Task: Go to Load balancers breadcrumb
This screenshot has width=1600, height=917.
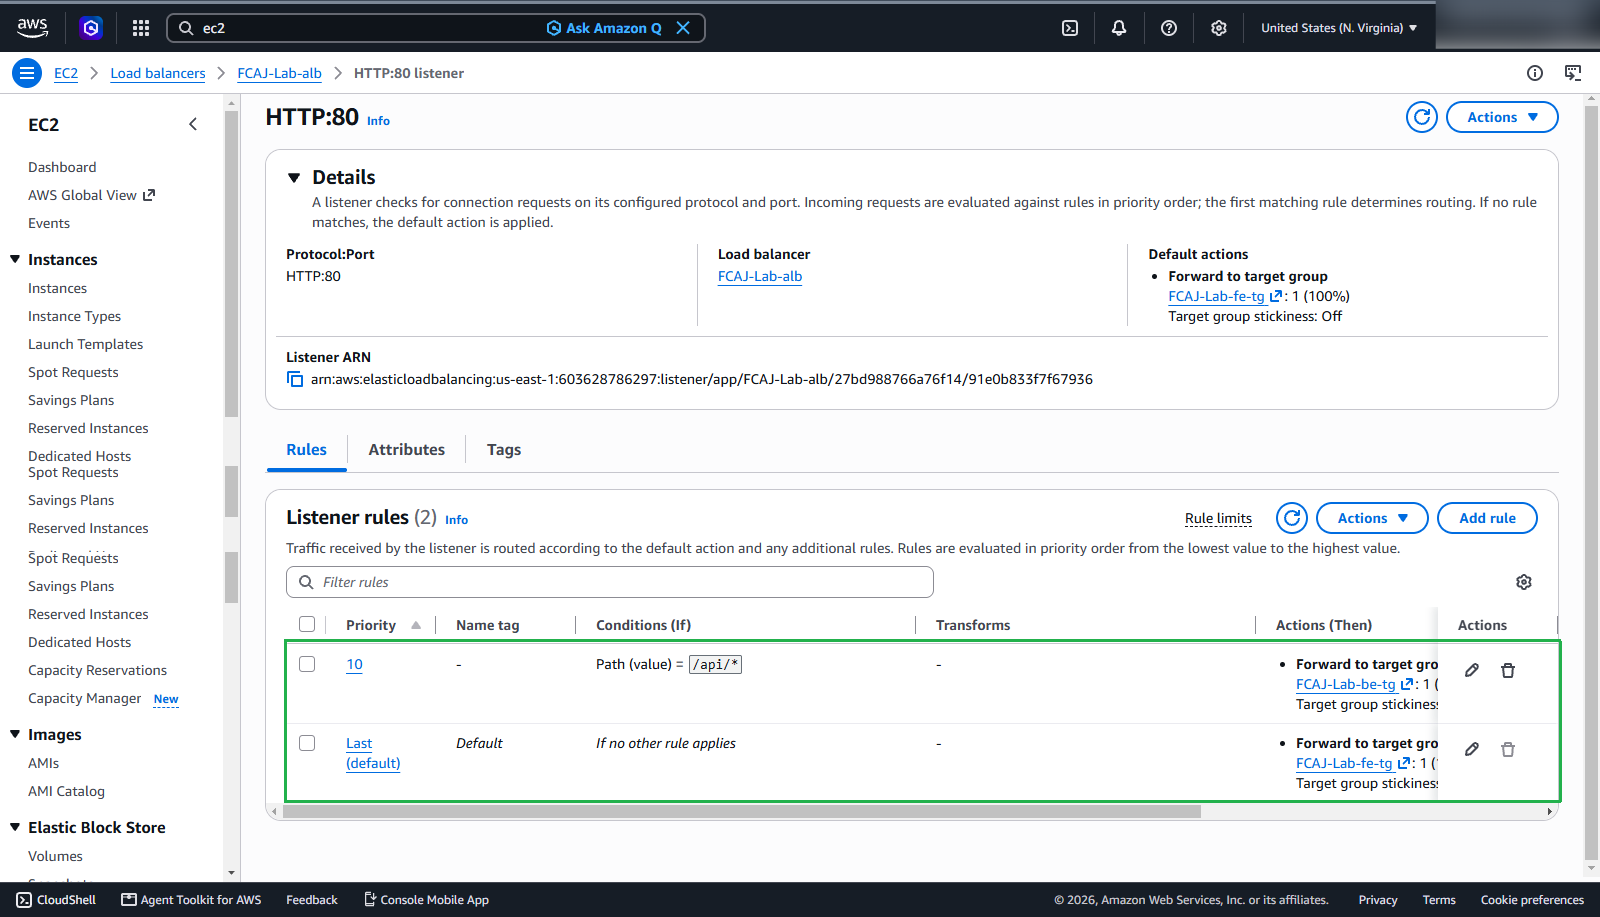Action: [x=158, y=73]
